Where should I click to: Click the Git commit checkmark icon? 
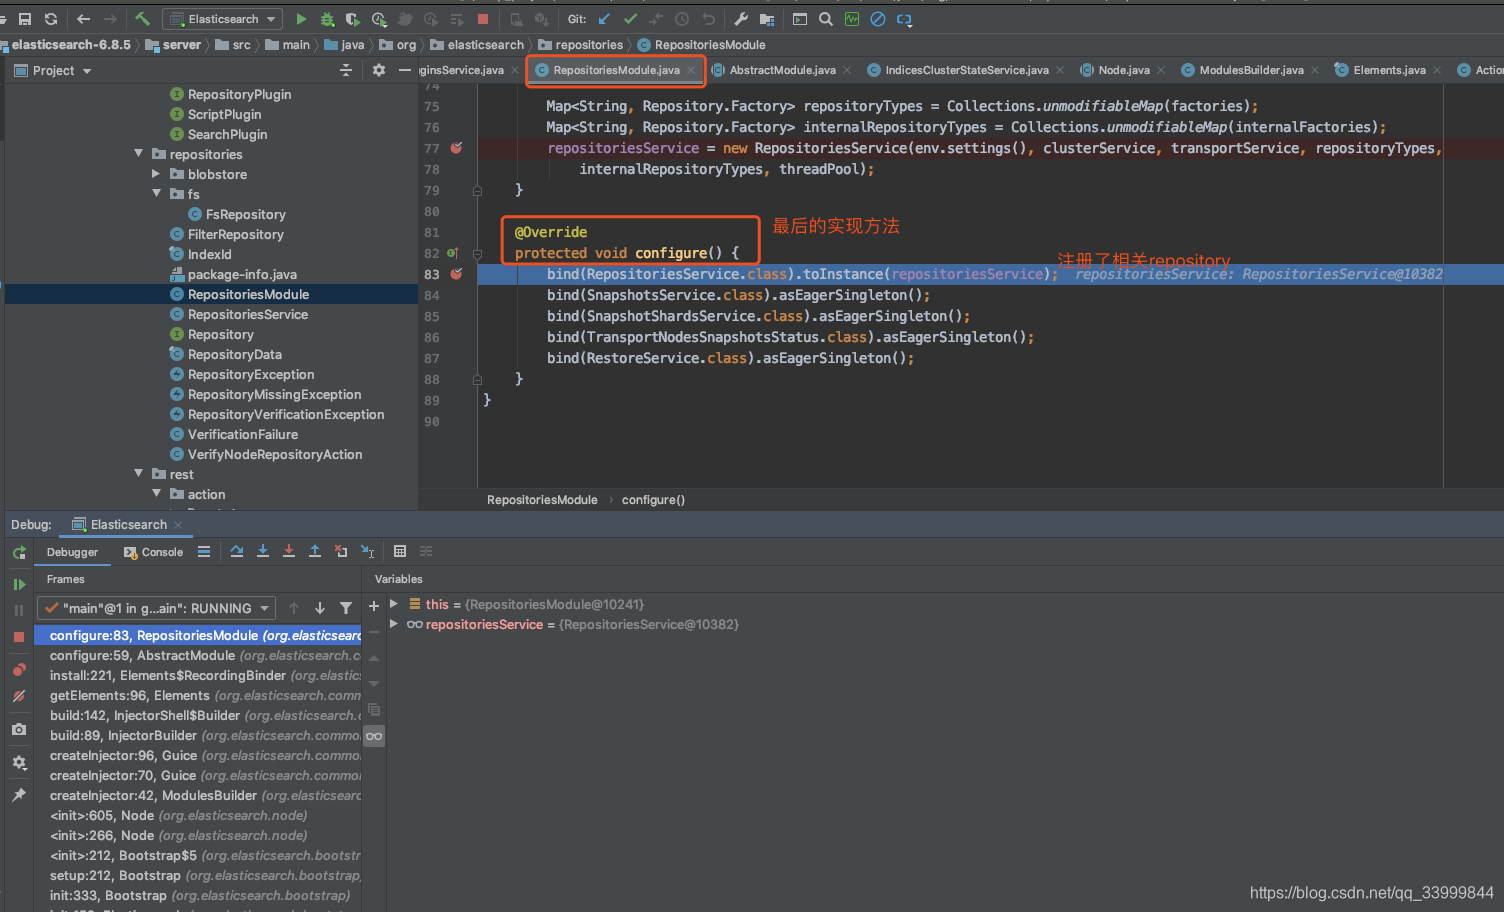pos(630,19)
